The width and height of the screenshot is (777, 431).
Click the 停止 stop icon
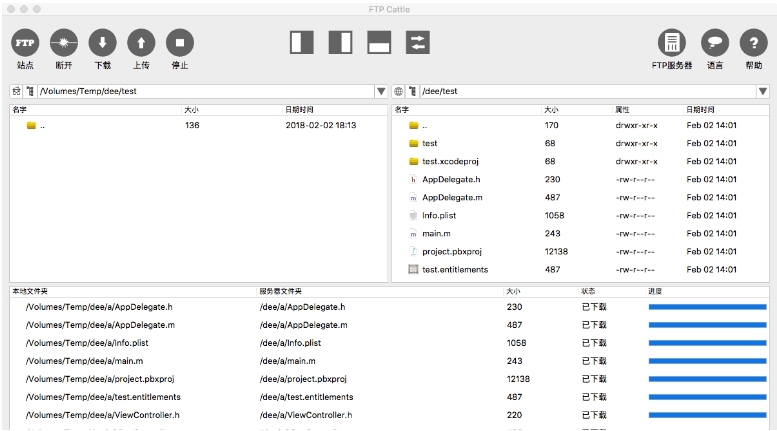click(180, 42)
